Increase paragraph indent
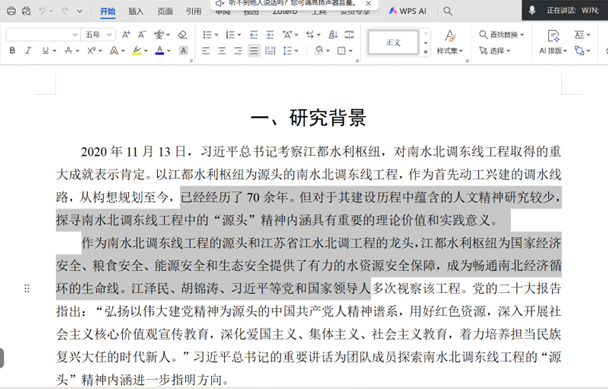Viewport: 608px width, 389px height. point(270,35)
